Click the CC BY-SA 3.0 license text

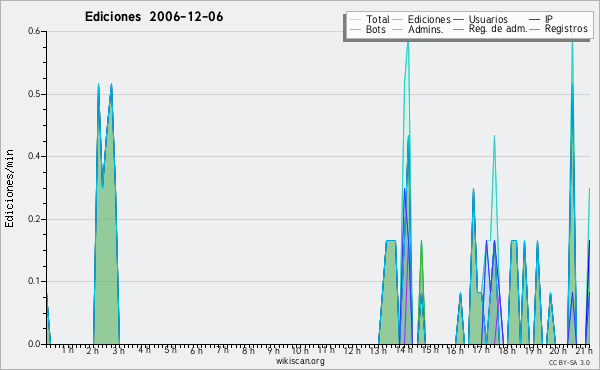click(569, 362)
